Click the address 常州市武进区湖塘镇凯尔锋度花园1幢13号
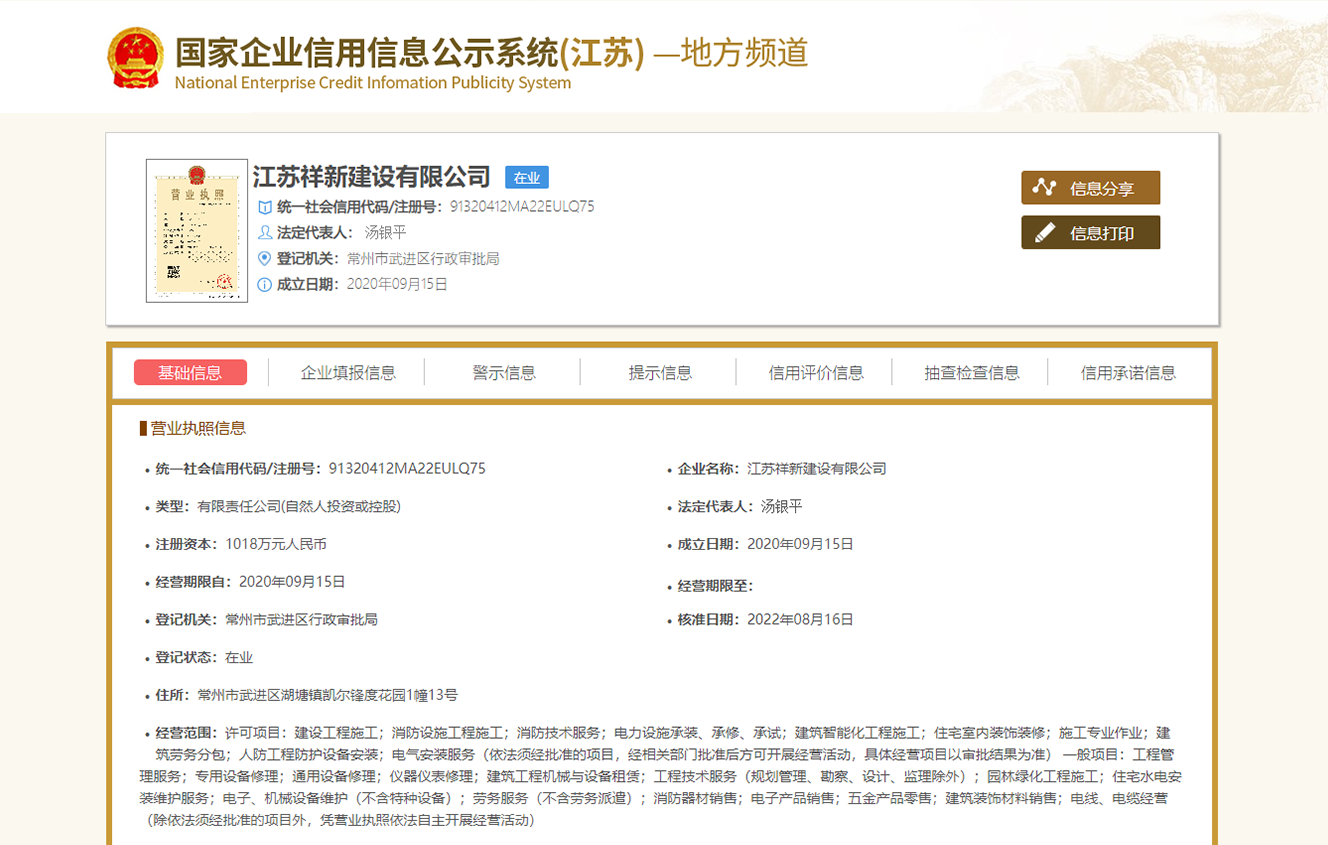This screenshot has height=845, width=1328. click(327, 695)
